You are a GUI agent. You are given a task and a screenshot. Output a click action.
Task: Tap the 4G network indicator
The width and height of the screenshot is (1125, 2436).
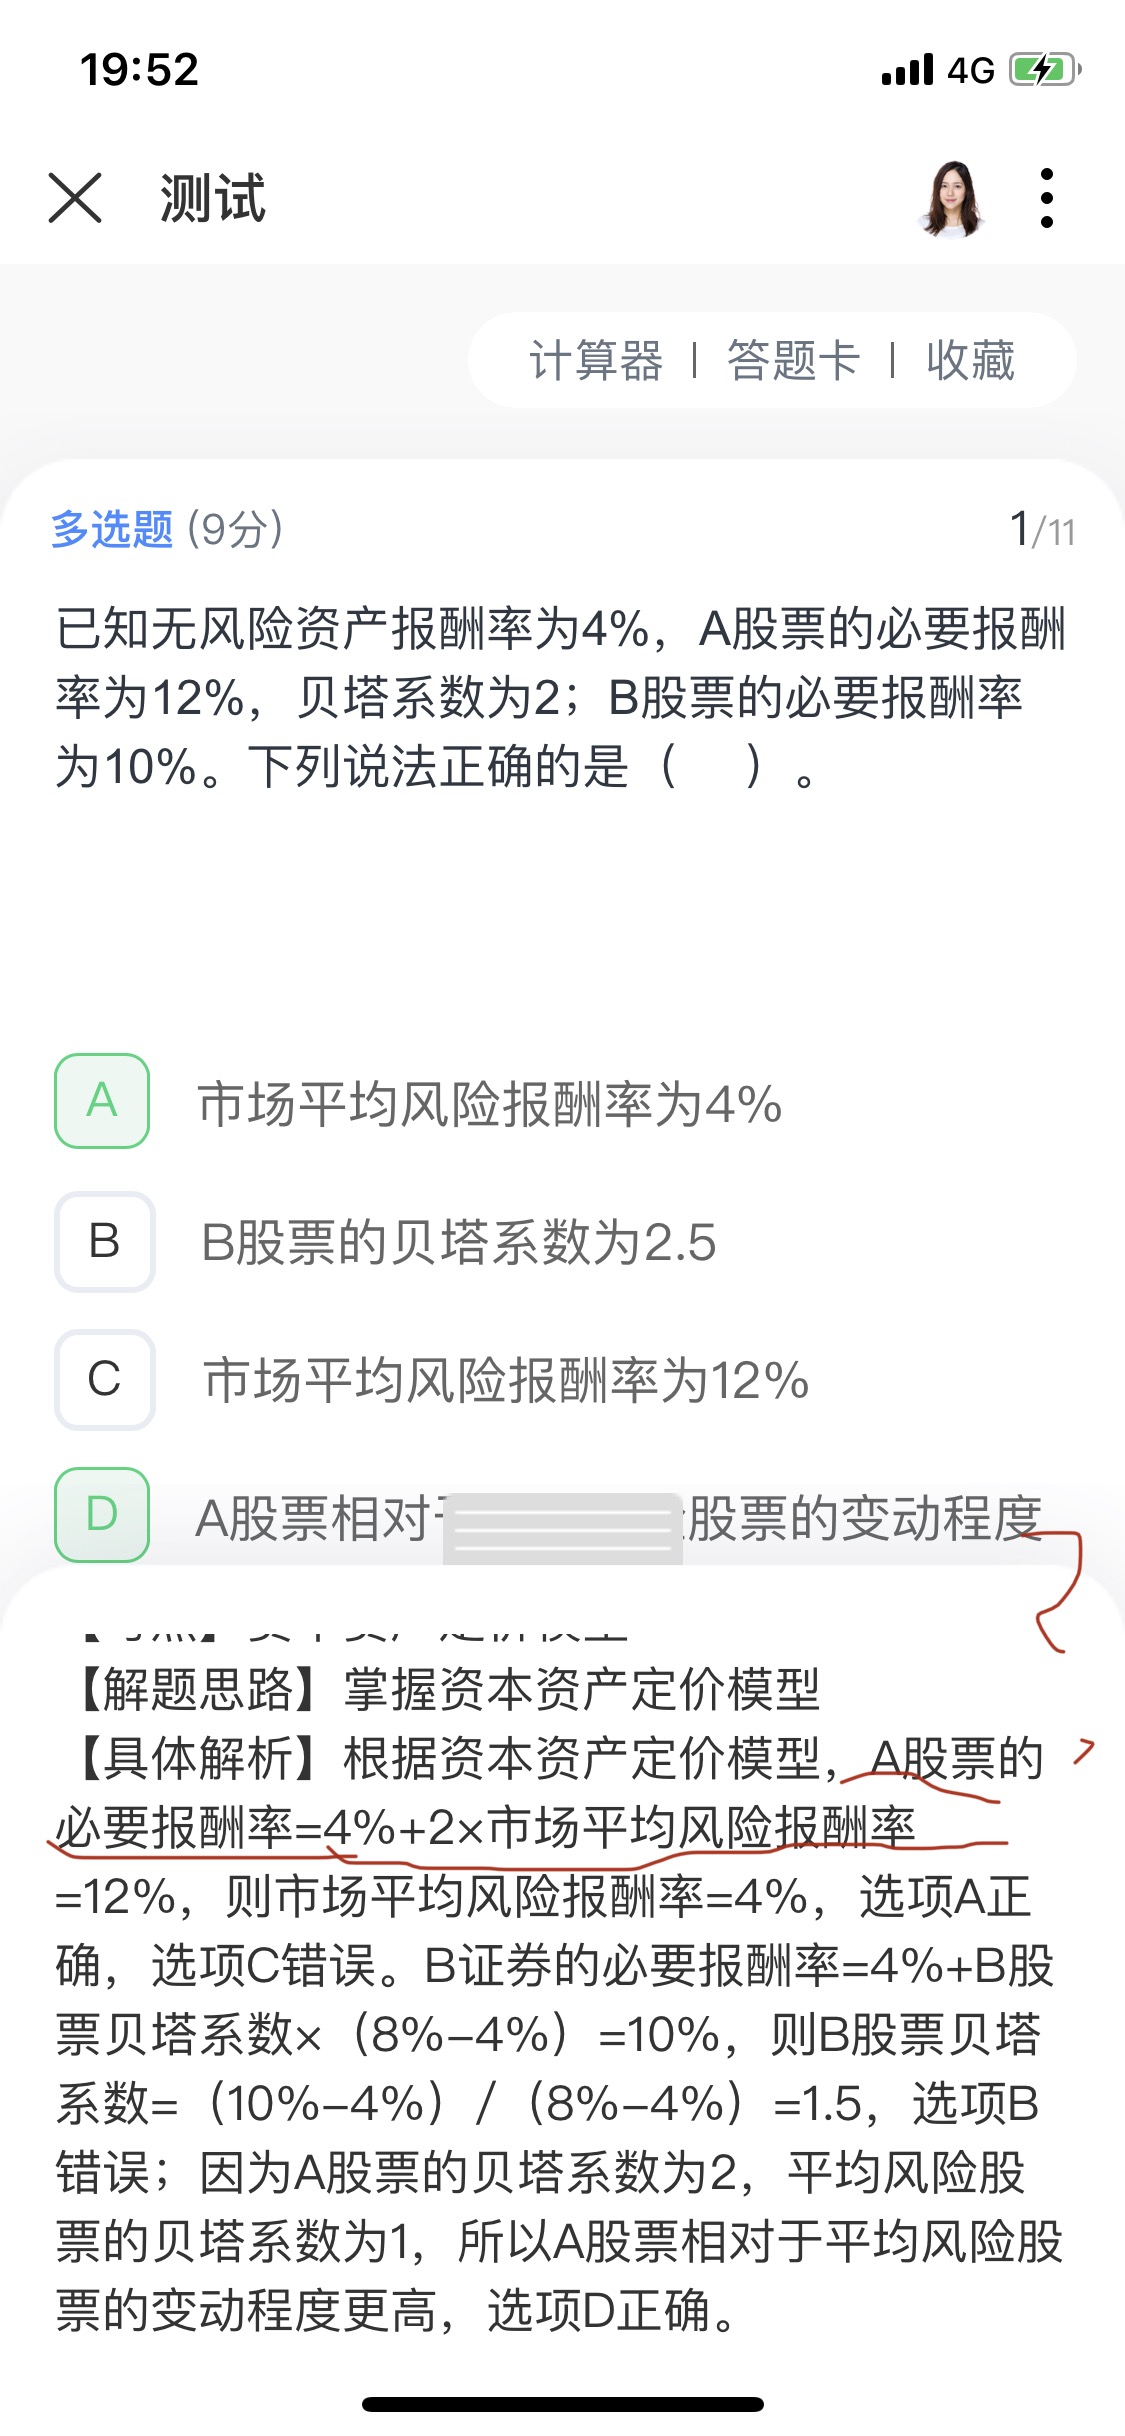coord(971,71)
